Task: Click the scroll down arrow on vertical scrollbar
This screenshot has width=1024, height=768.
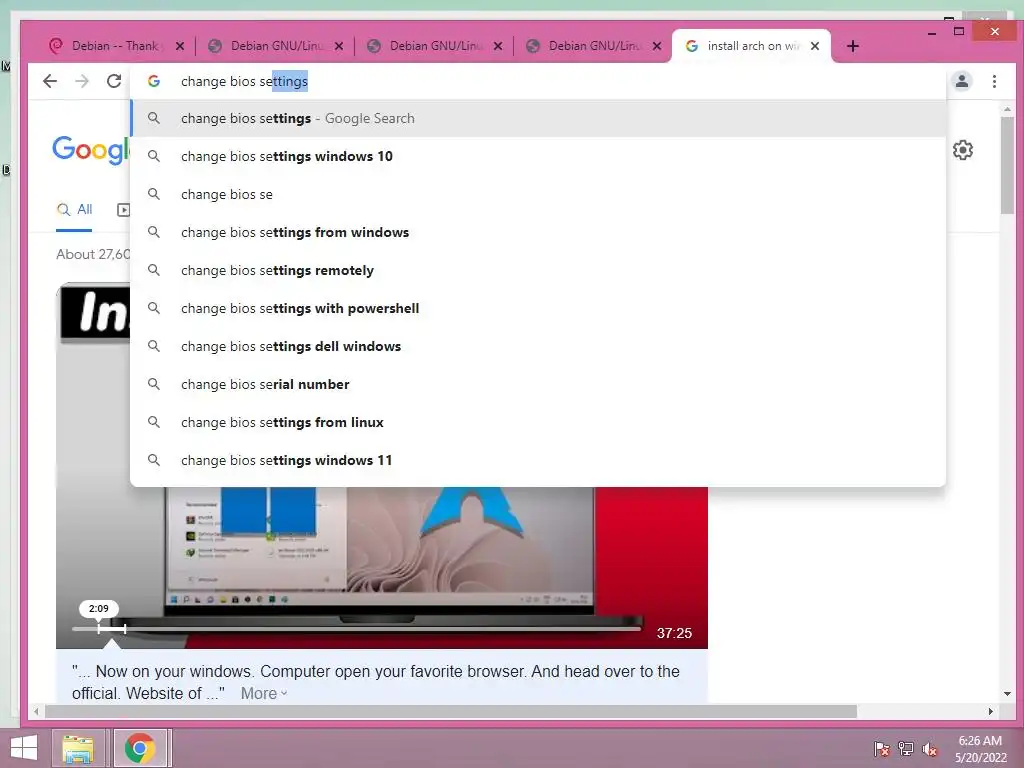Action: click(1007, 694)
